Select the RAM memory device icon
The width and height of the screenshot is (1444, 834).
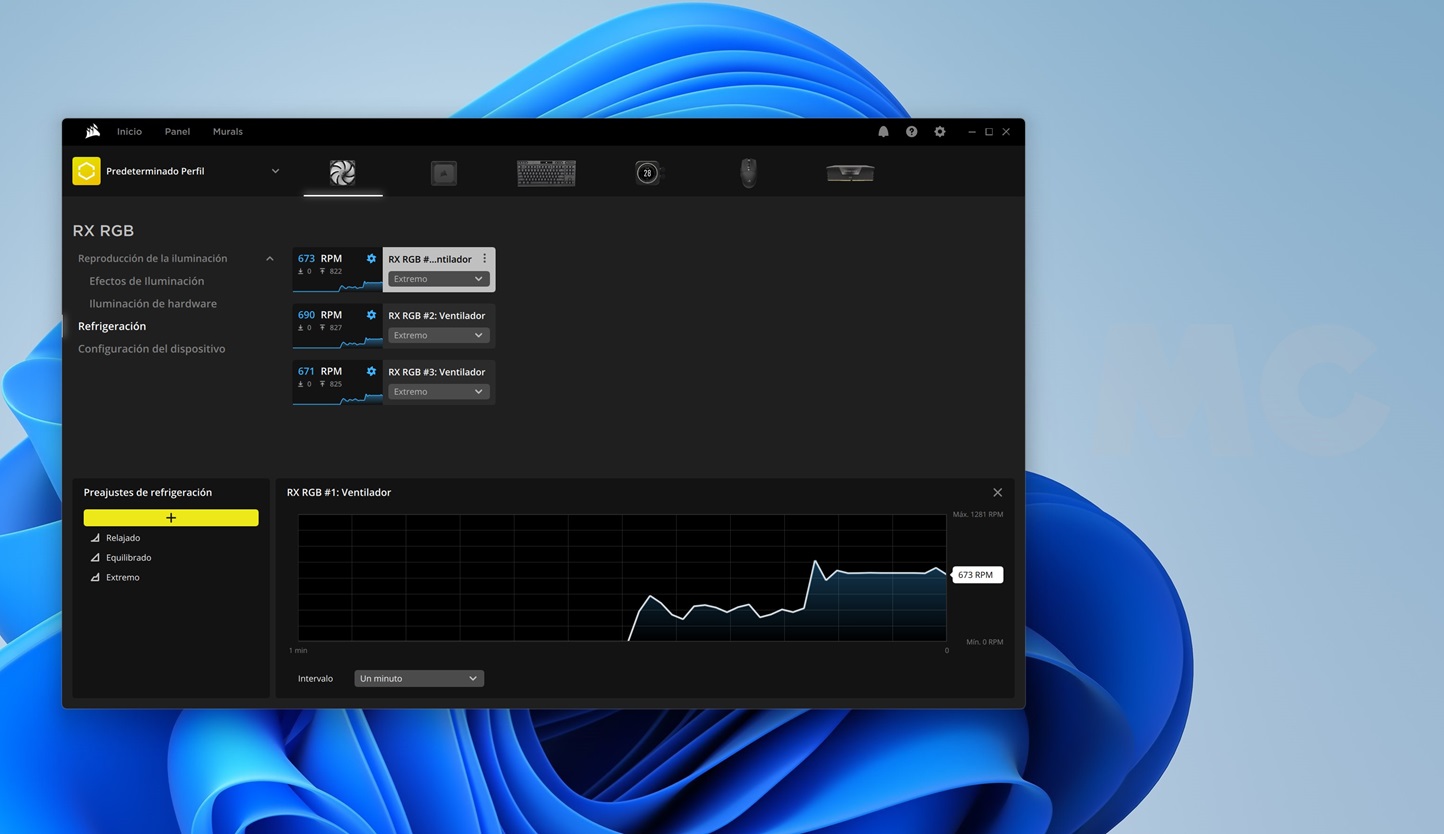[850, 173]
